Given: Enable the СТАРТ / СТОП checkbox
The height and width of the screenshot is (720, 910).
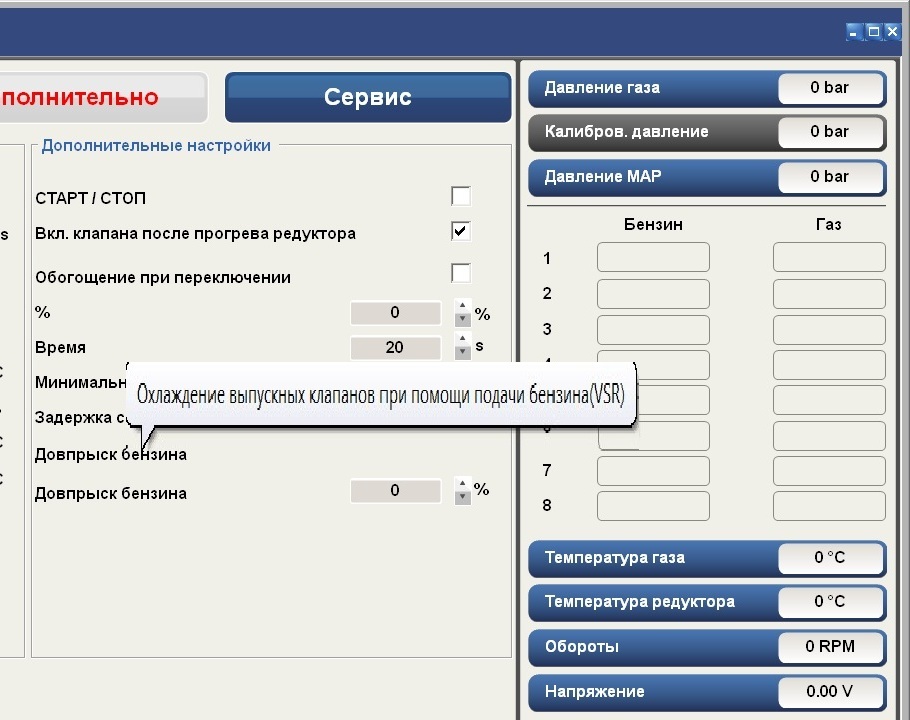Looking at the screenshot, I should [460, 196].
